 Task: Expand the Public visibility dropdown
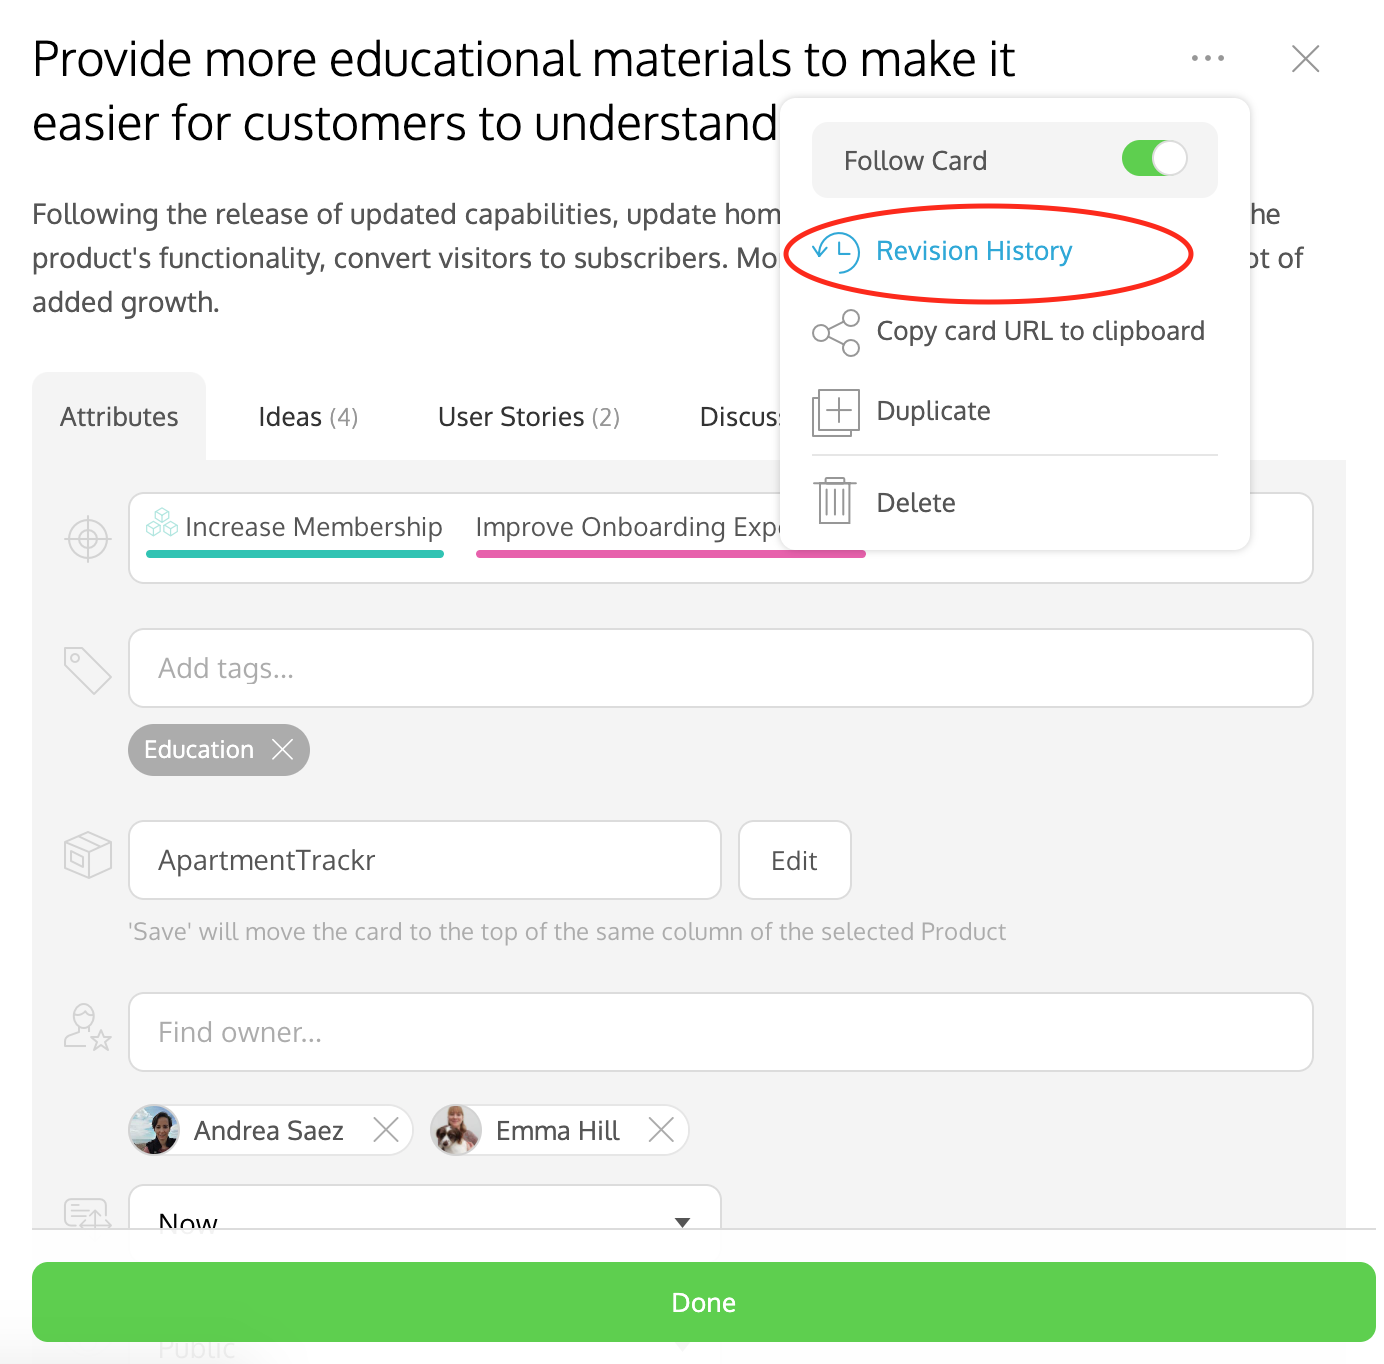tap(400, 1345)
